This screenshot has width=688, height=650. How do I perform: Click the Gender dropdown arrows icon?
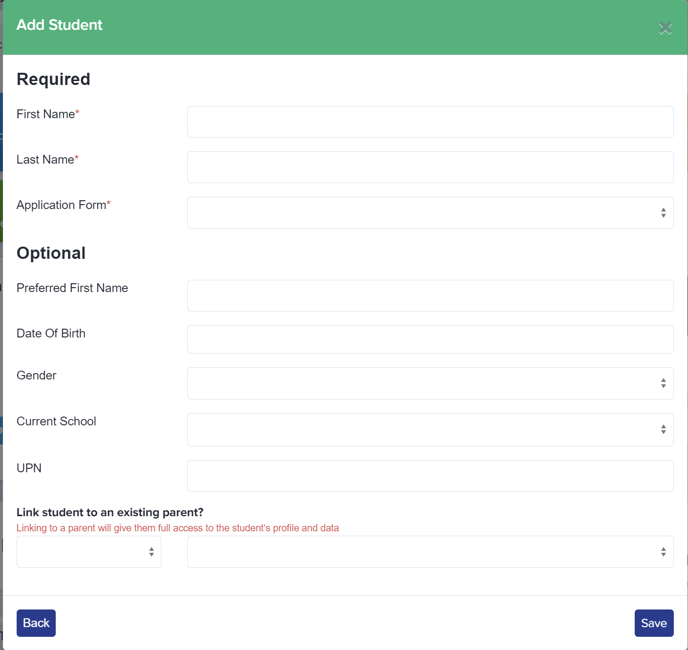tap(663, 383)
